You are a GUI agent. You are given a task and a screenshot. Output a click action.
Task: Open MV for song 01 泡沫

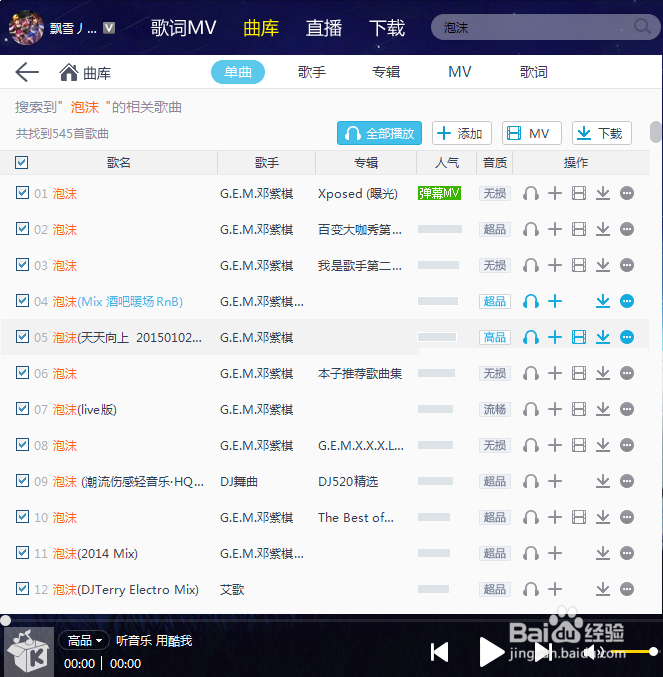click(579, 193)
